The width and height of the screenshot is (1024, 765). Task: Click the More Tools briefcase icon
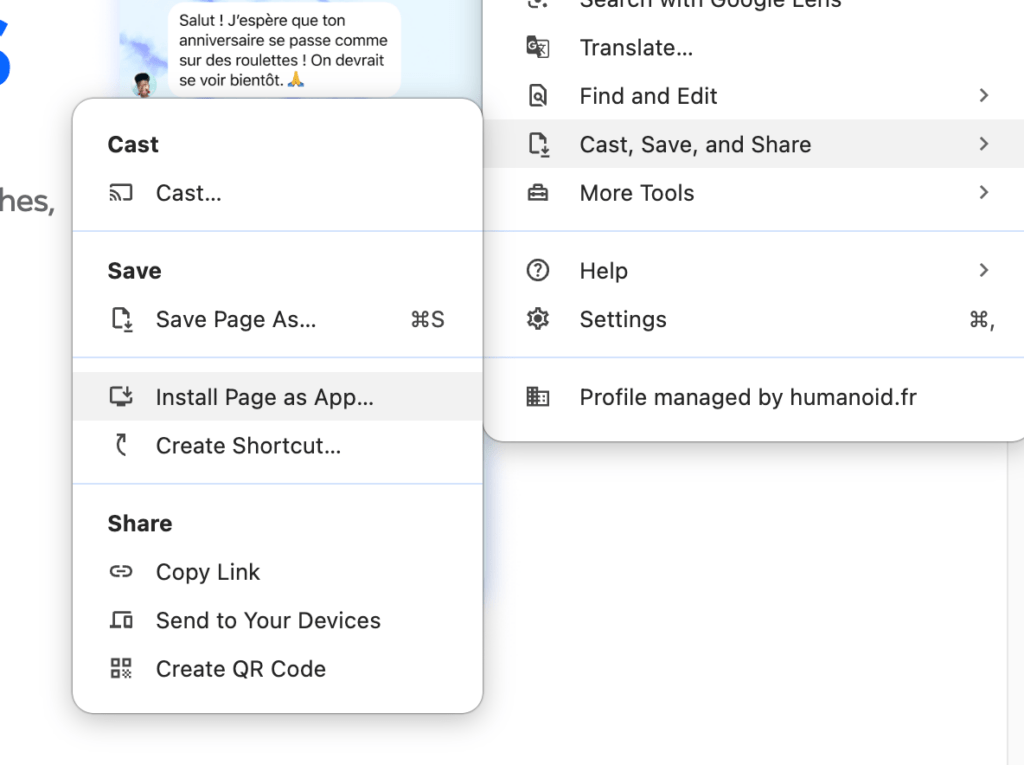[x=539, y=193]
